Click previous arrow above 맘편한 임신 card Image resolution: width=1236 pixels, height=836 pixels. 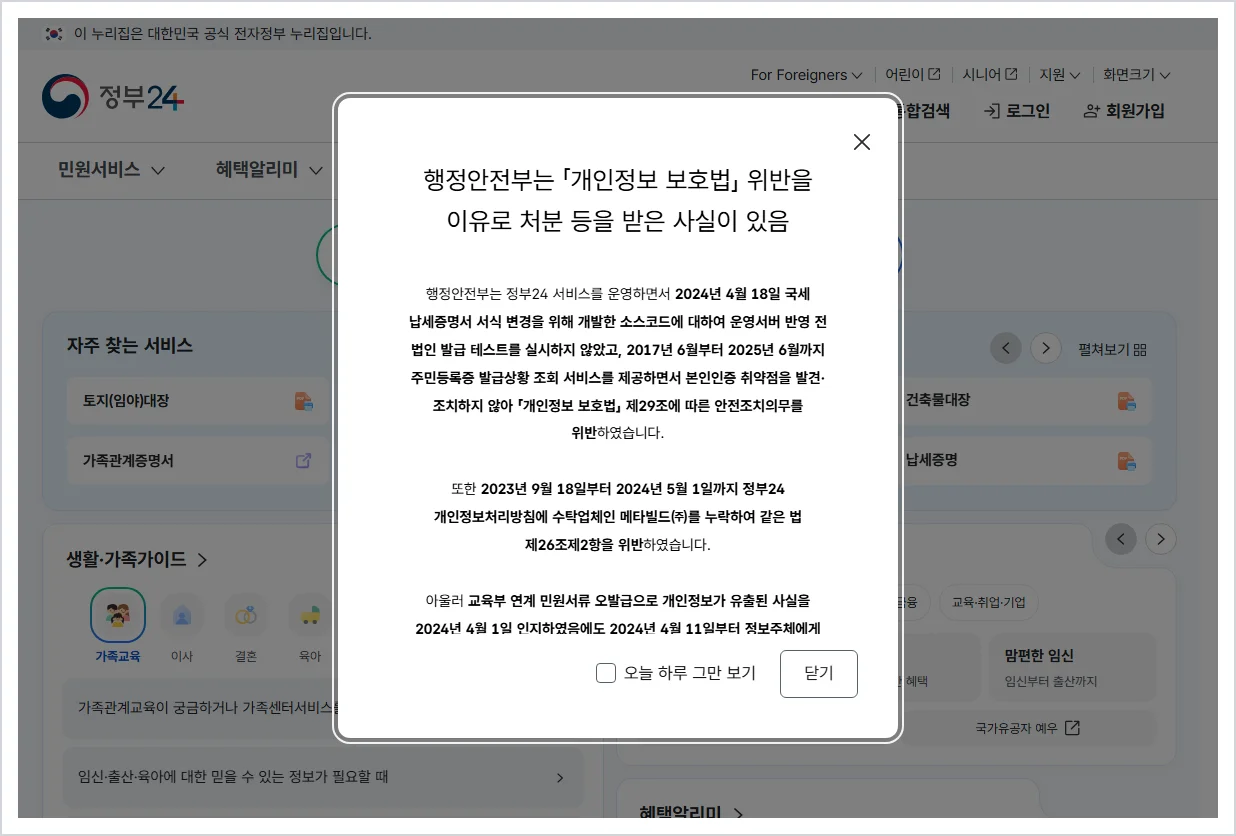[x=1121, y=539]
